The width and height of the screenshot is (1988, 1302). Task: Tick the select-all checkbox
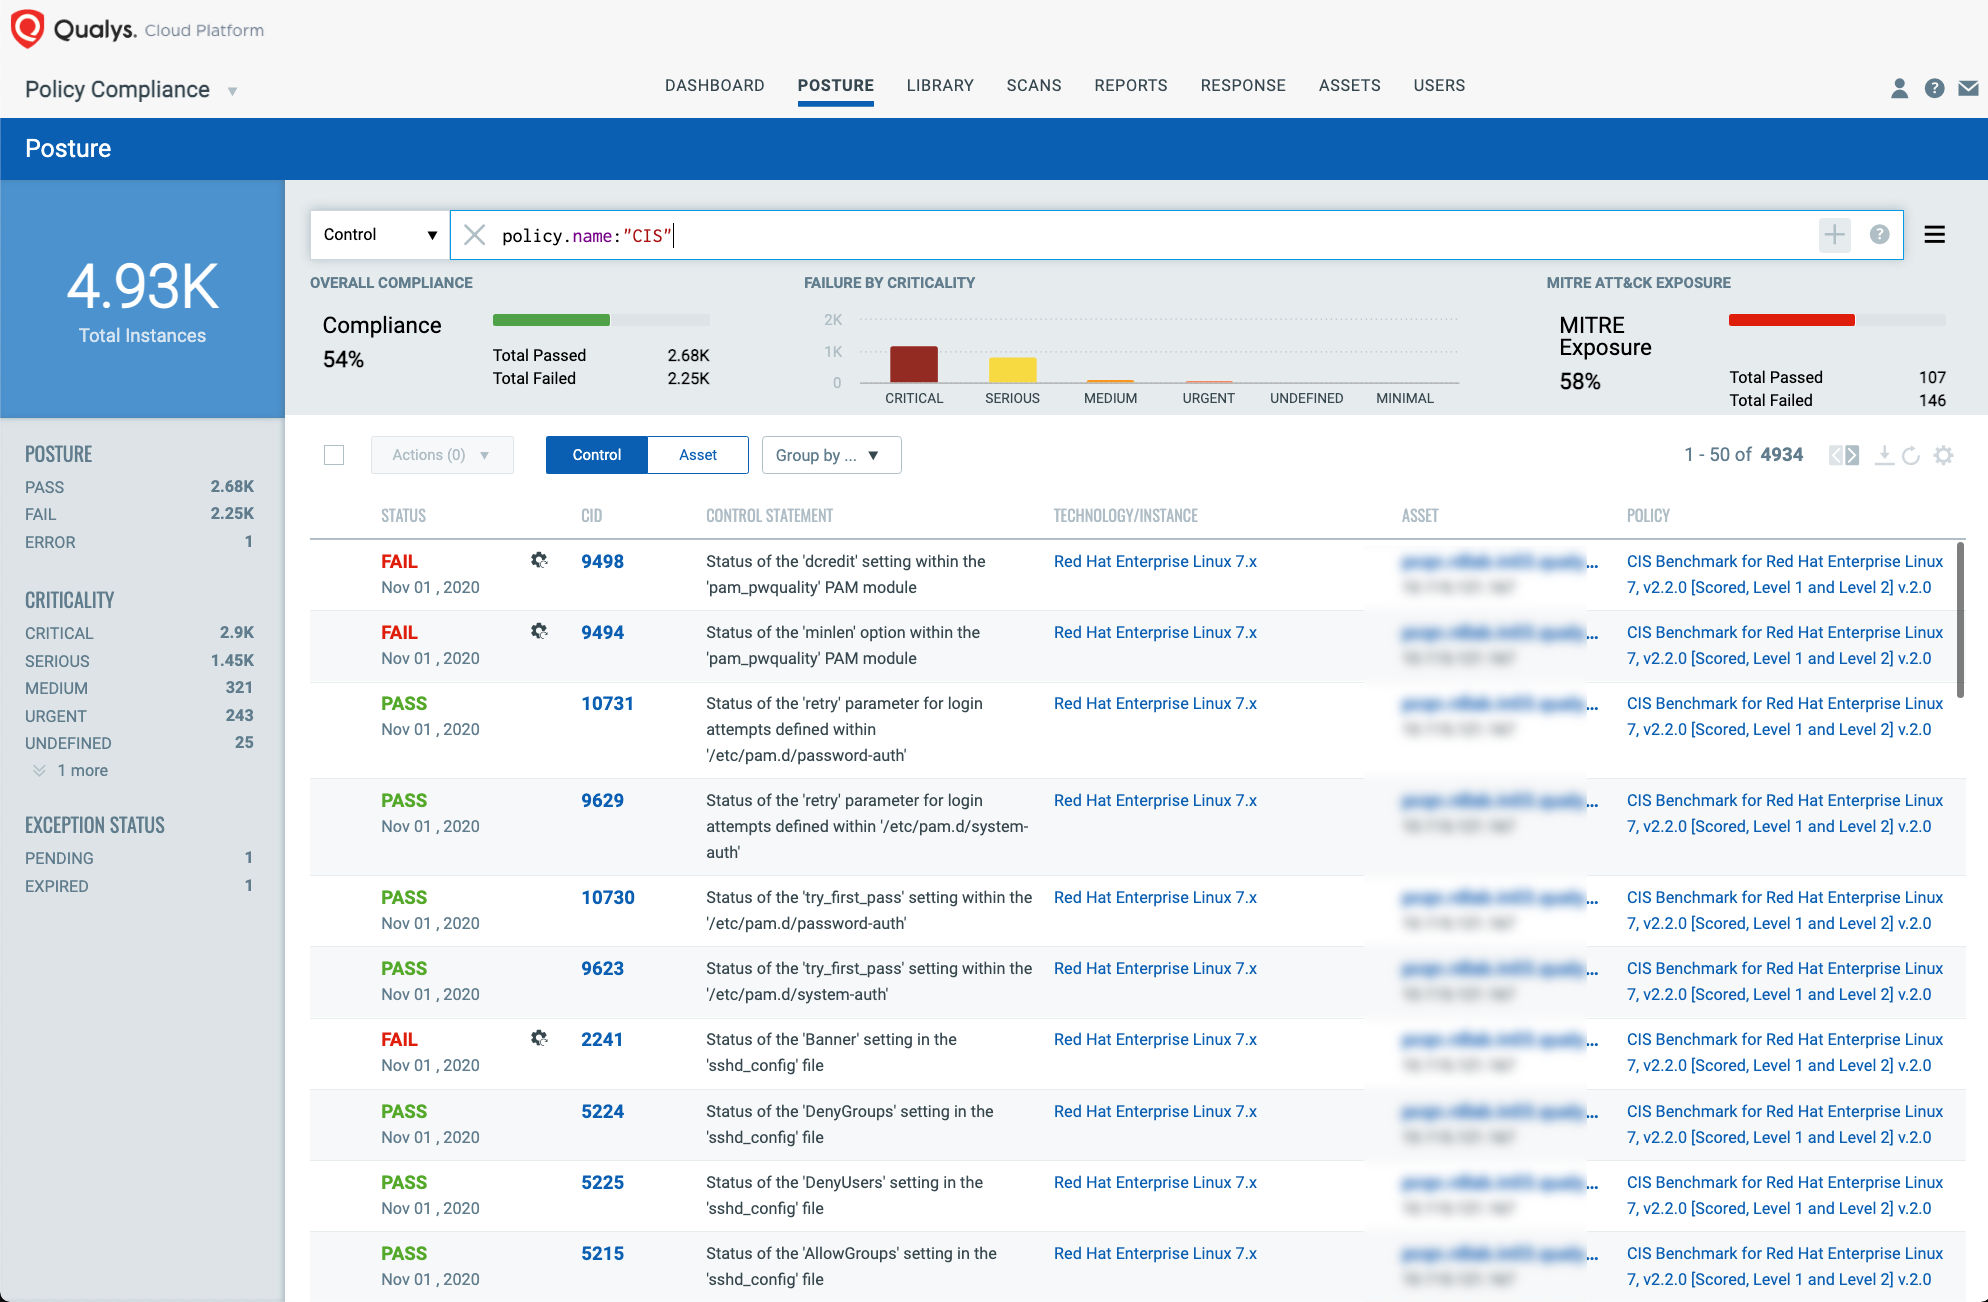334,455
